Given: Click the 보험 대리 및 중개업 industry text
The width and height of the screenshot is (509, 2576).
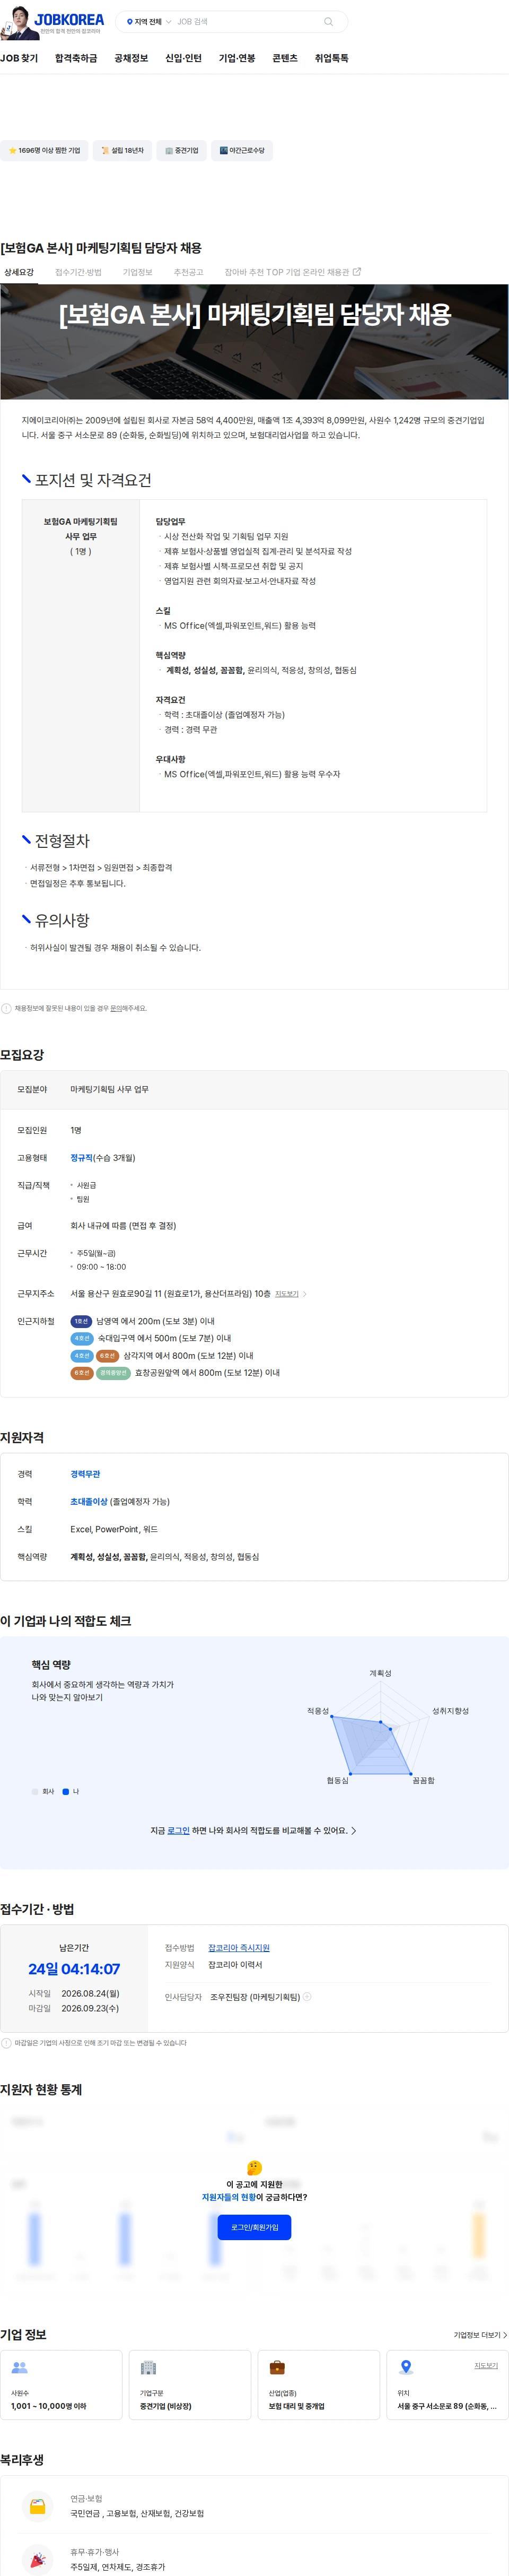Looking at the screenshot, I should [x=296, y=2407].
